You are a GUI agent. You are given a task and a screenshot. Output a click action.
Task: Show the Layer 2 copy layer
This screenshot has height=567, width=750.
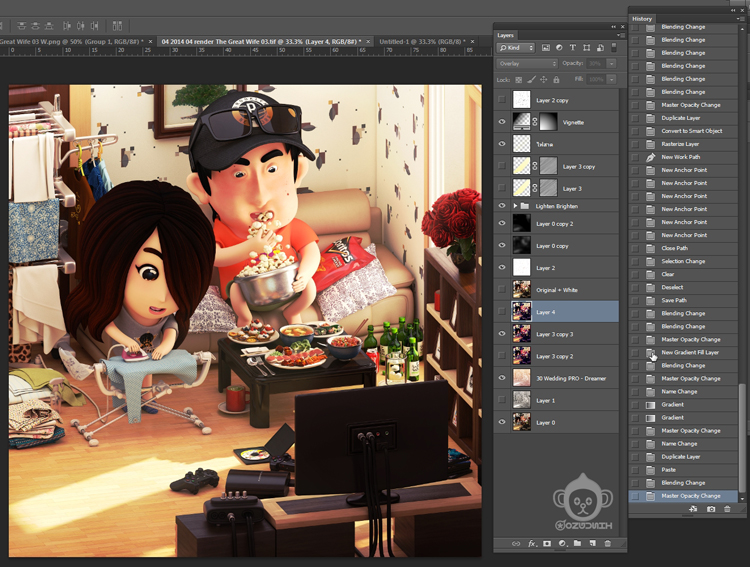click(502, 100)
